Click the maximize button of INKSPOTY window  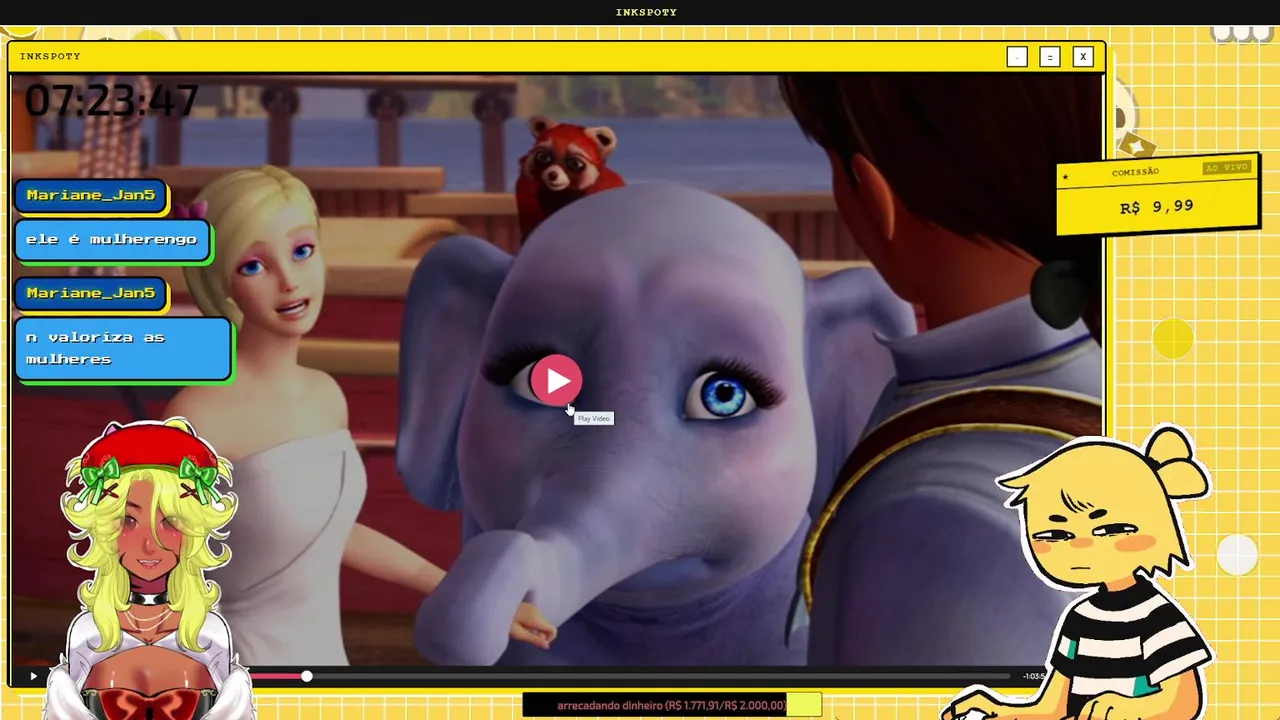[1049, 57]
